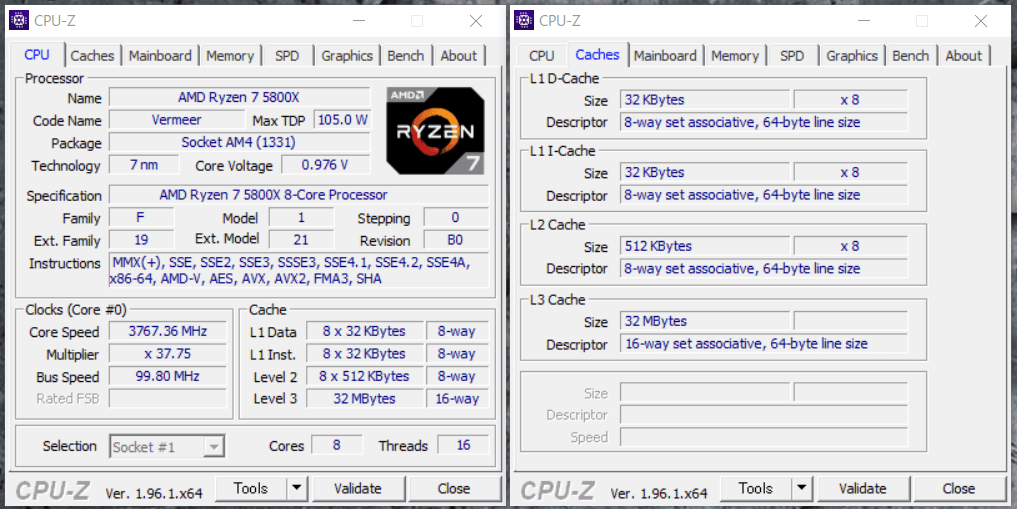The image size is (1017, 509).
Task: Click the Cores value 8
Action: point(337,445)
